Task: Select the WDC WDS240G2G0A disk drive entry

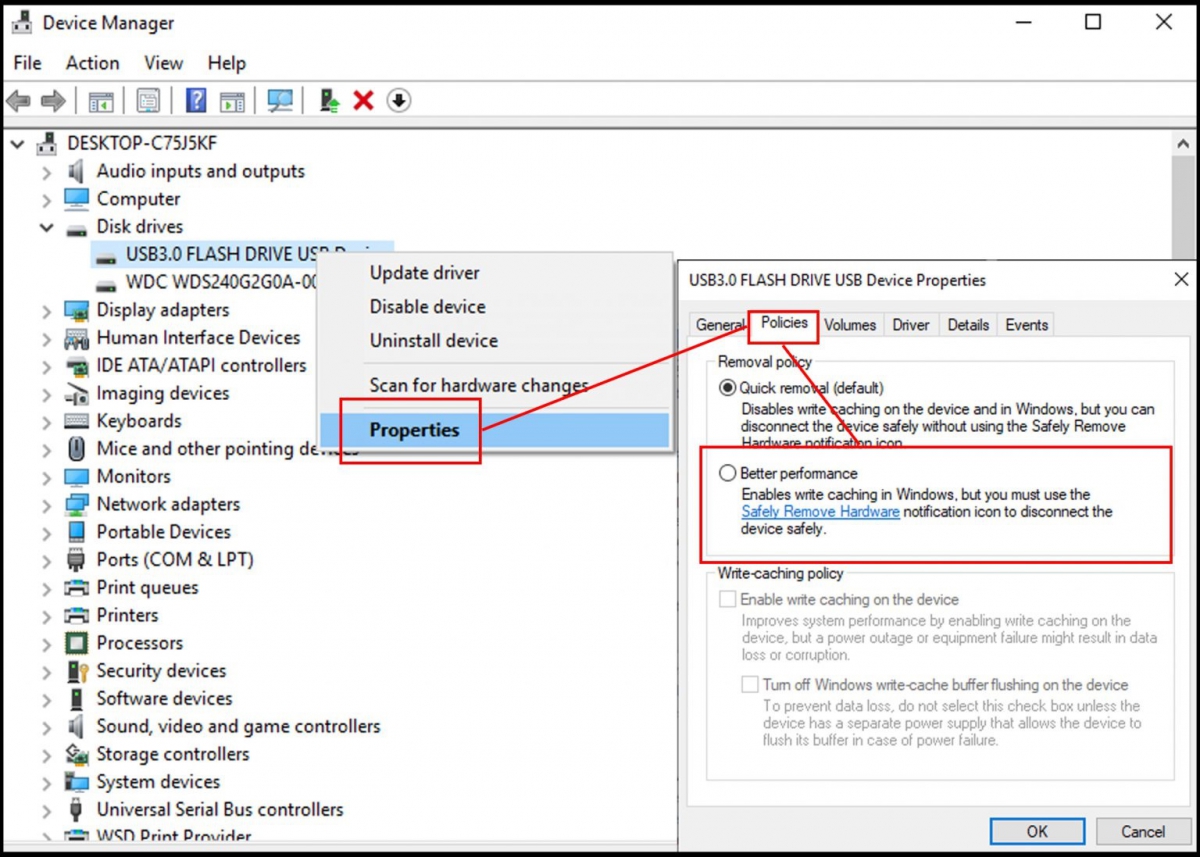Action: click(222, 282)
